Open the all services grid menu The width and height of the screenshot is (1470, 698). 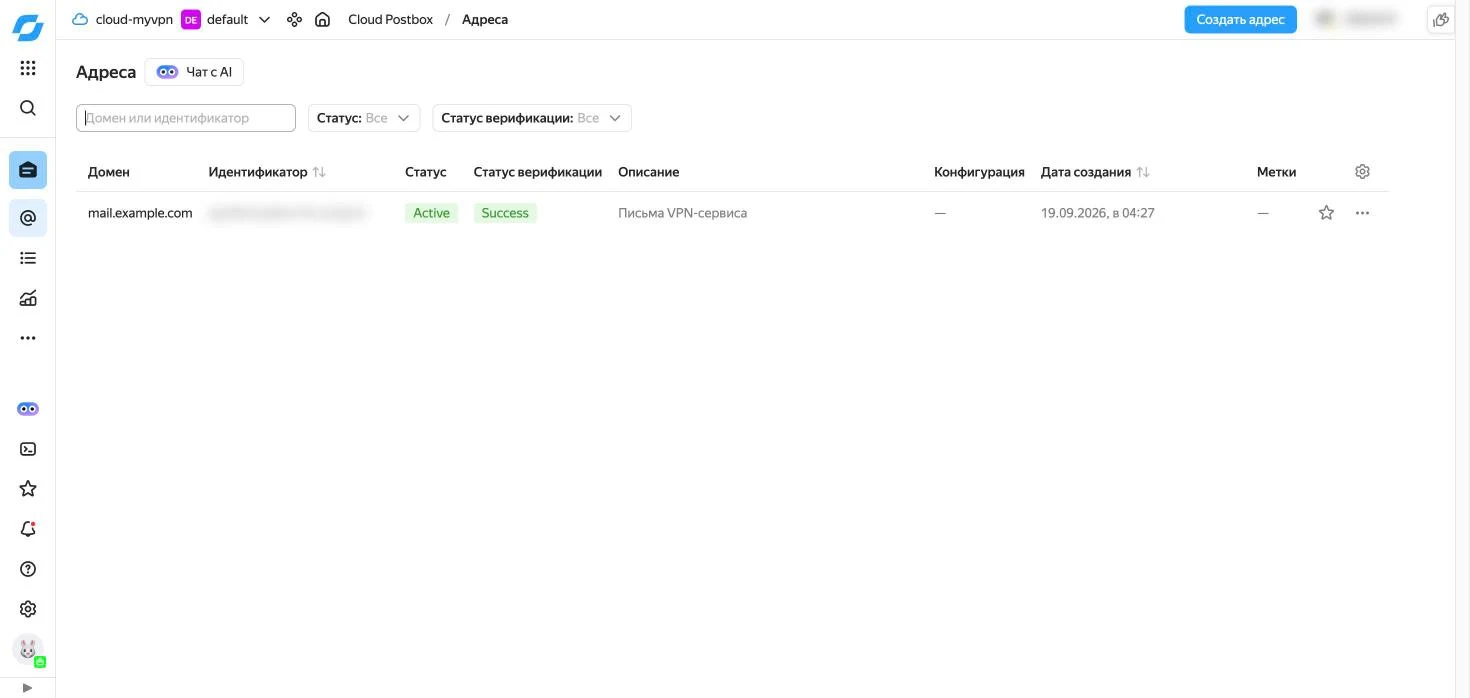[x=28, y=68]
